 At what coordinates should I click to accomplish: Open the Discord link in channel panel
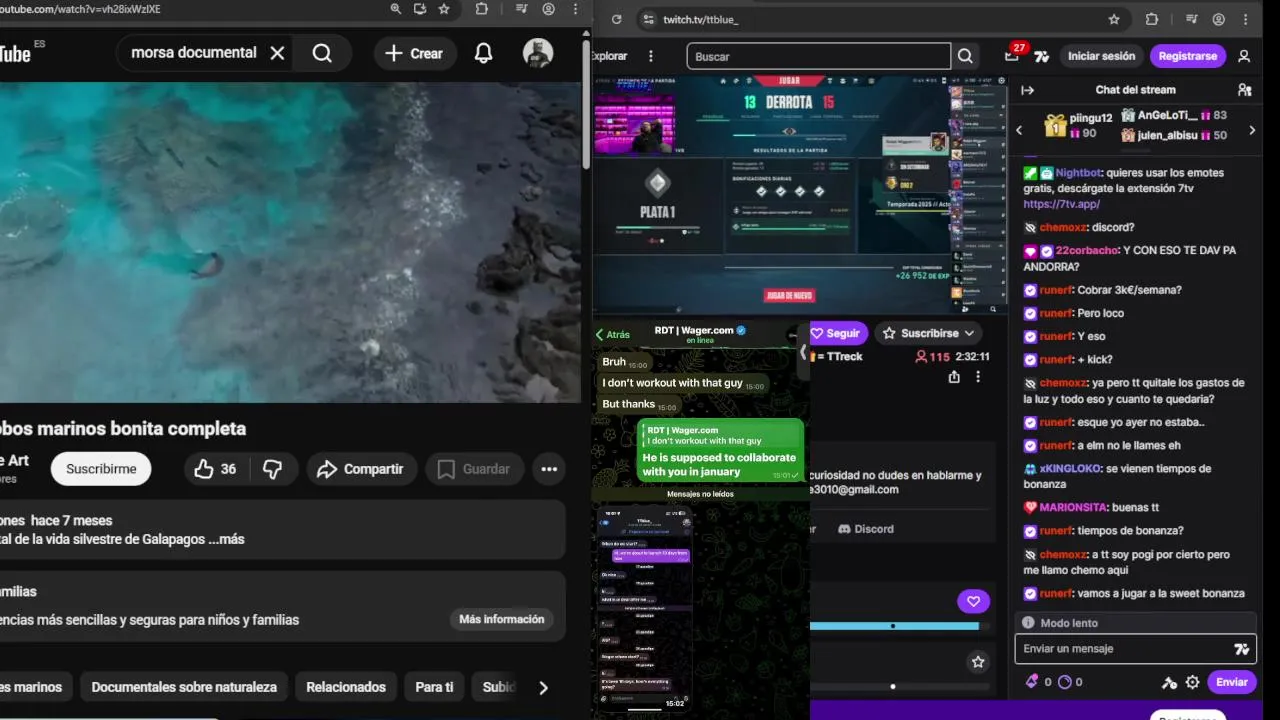[866, 529]
